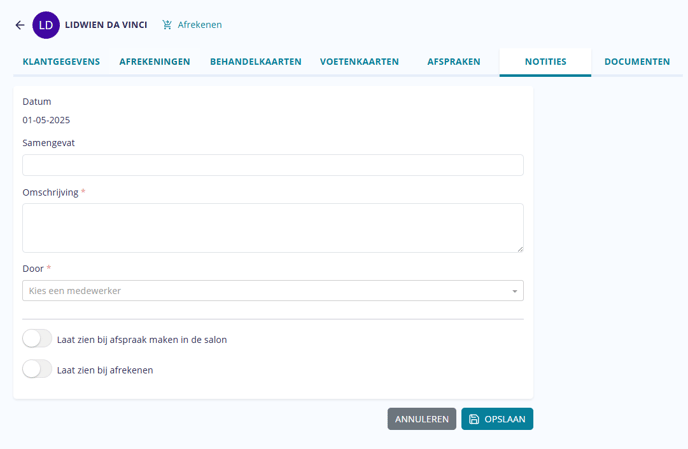Click into the Samengevat input field

(272, 165)
